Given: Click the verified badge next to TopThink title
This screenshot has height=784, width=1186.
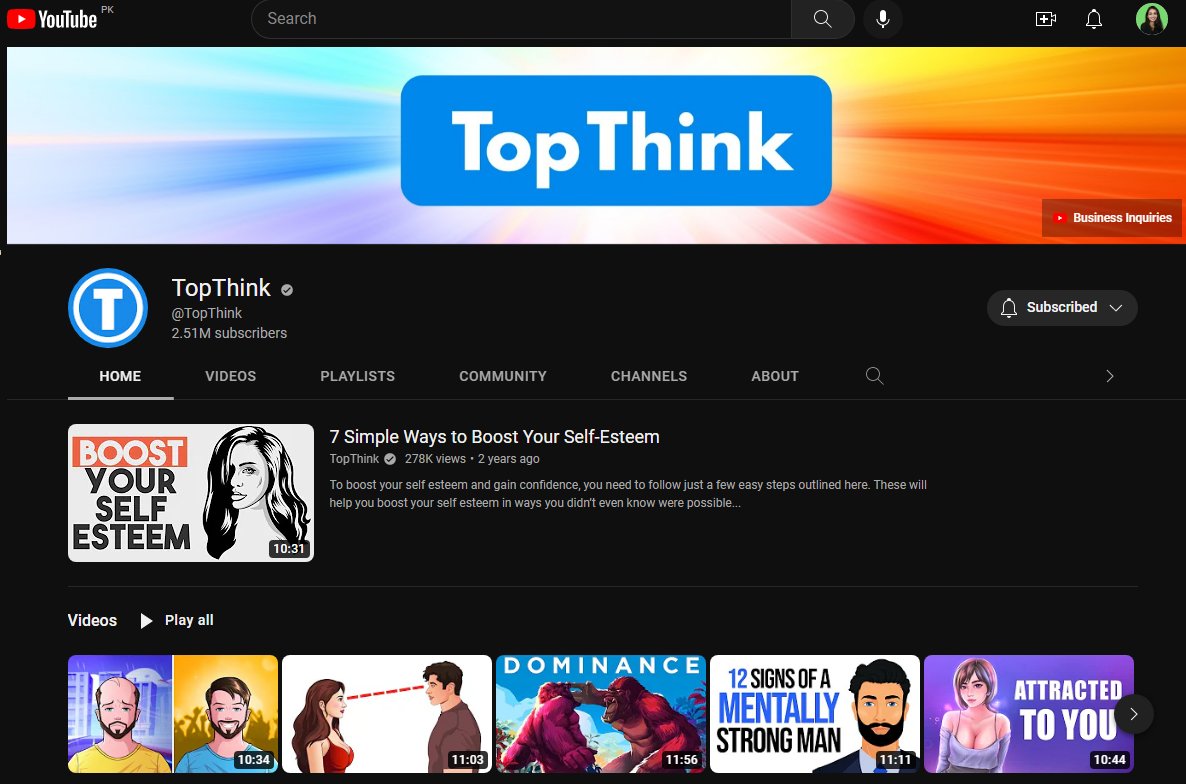Looking at the screenshot, I should [x=287, y=290].
